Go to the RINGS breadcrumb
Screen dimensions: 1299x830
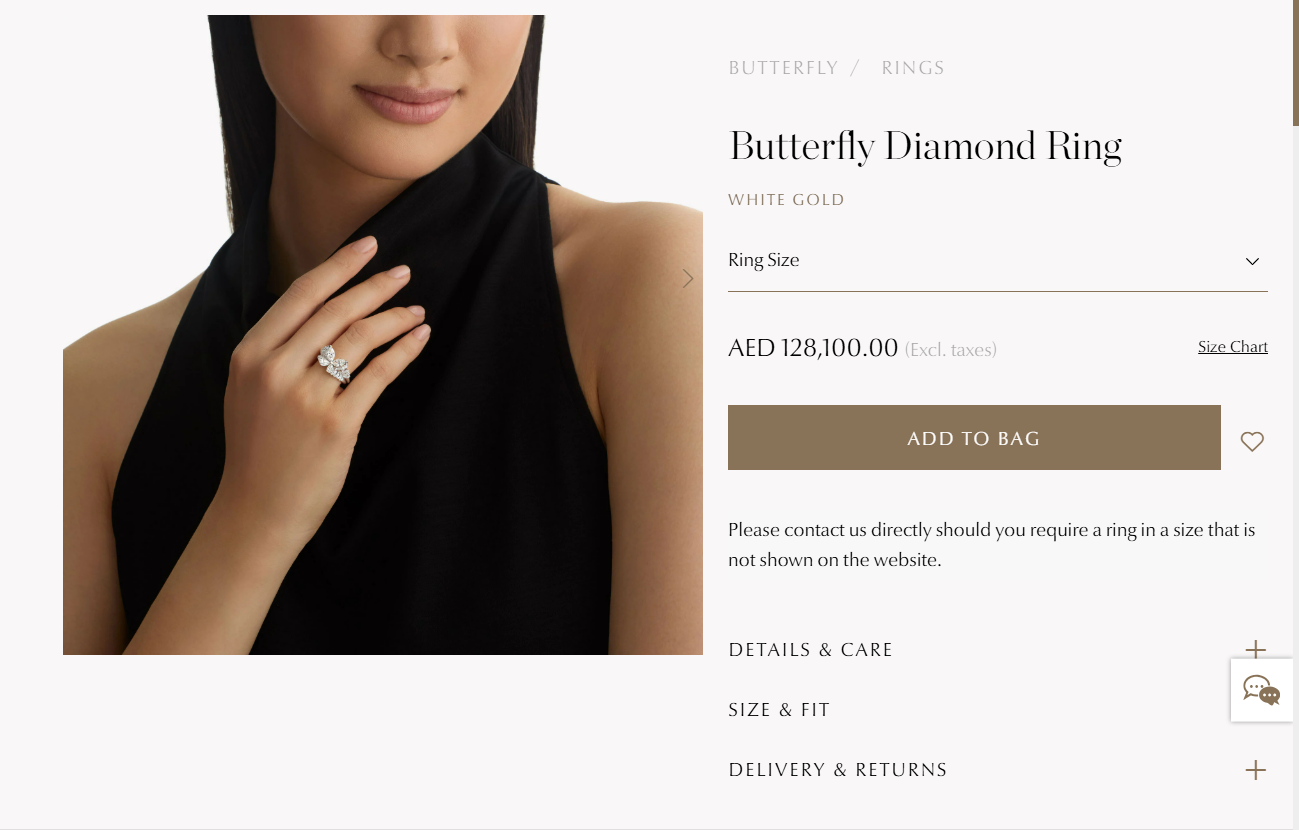click(913, 68)
